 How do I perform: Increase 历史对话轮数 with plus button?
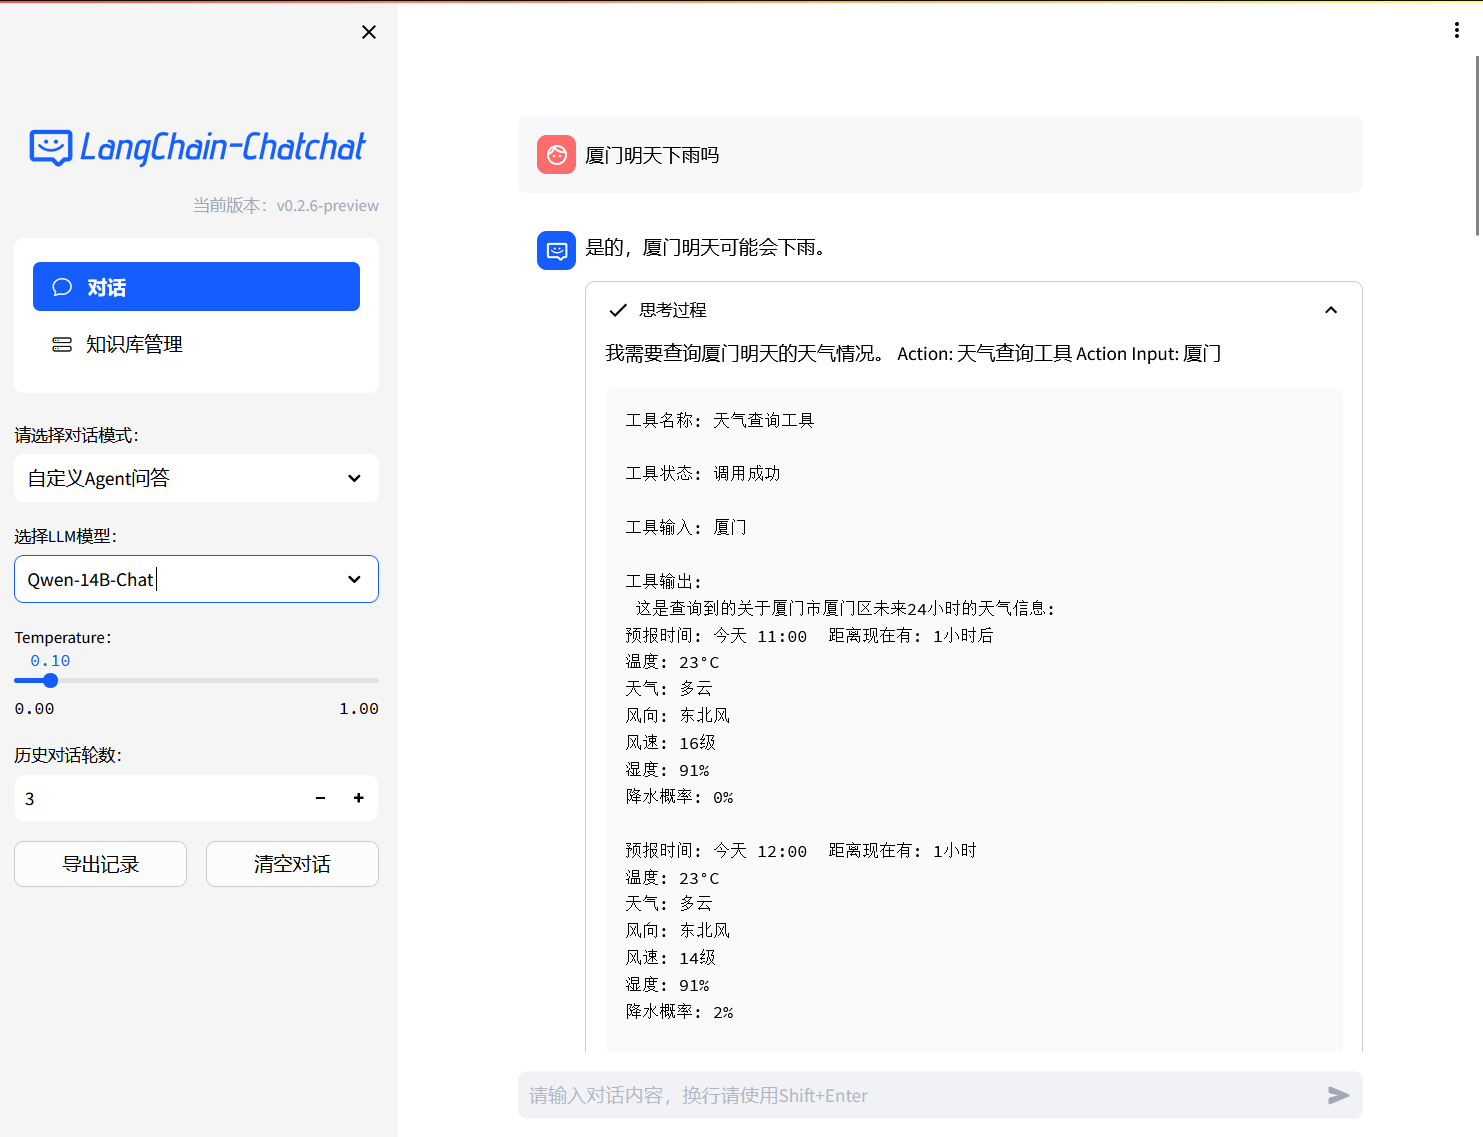pyautogui.click(x=358, y=798)
